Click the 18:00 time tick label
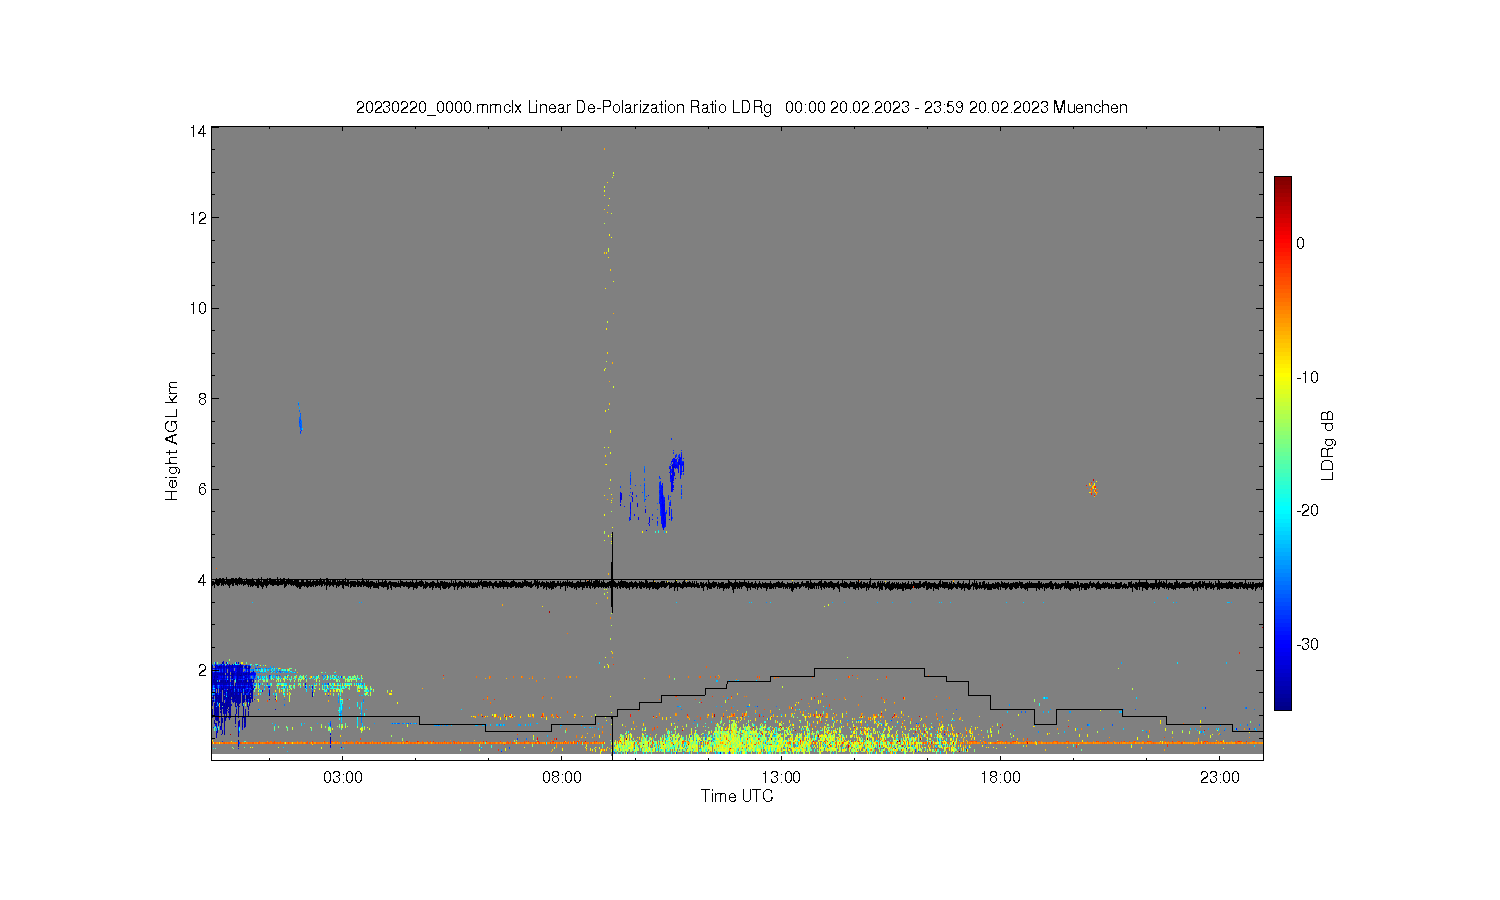Image resolution: width=1500 pixels, height=900 pixels. pos(1000,778)
